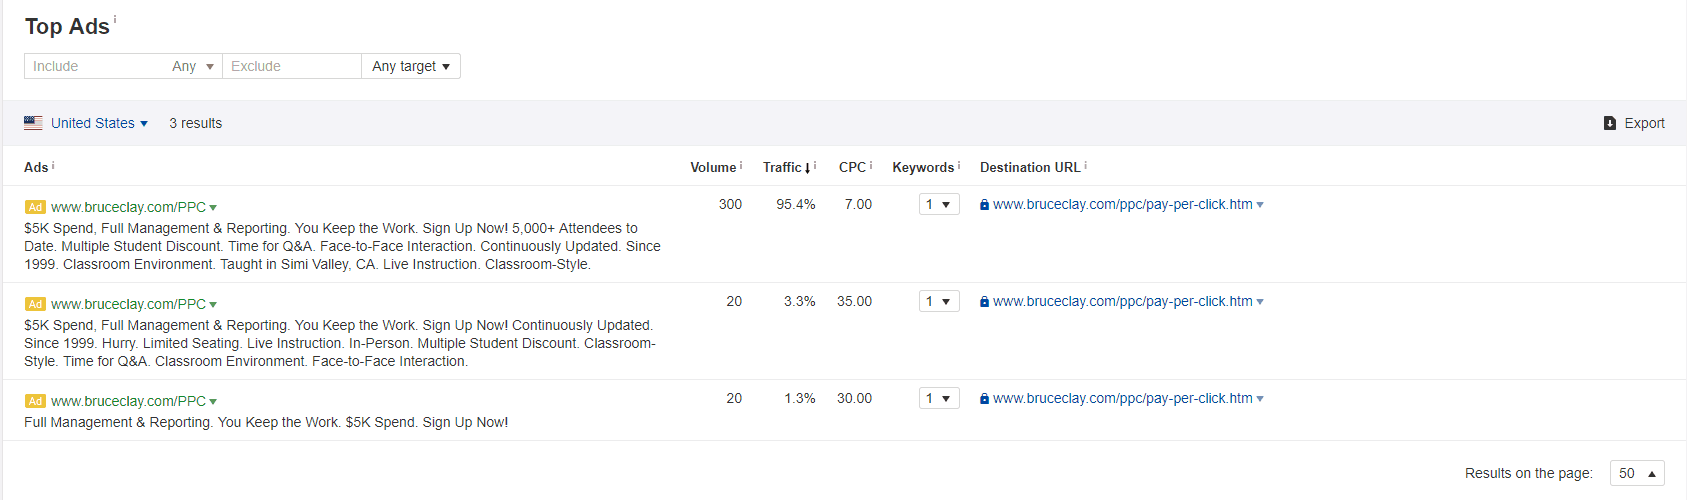Sort by the Keywords column header
This screenshot has width=1687, height=500.
pos(923,167)
